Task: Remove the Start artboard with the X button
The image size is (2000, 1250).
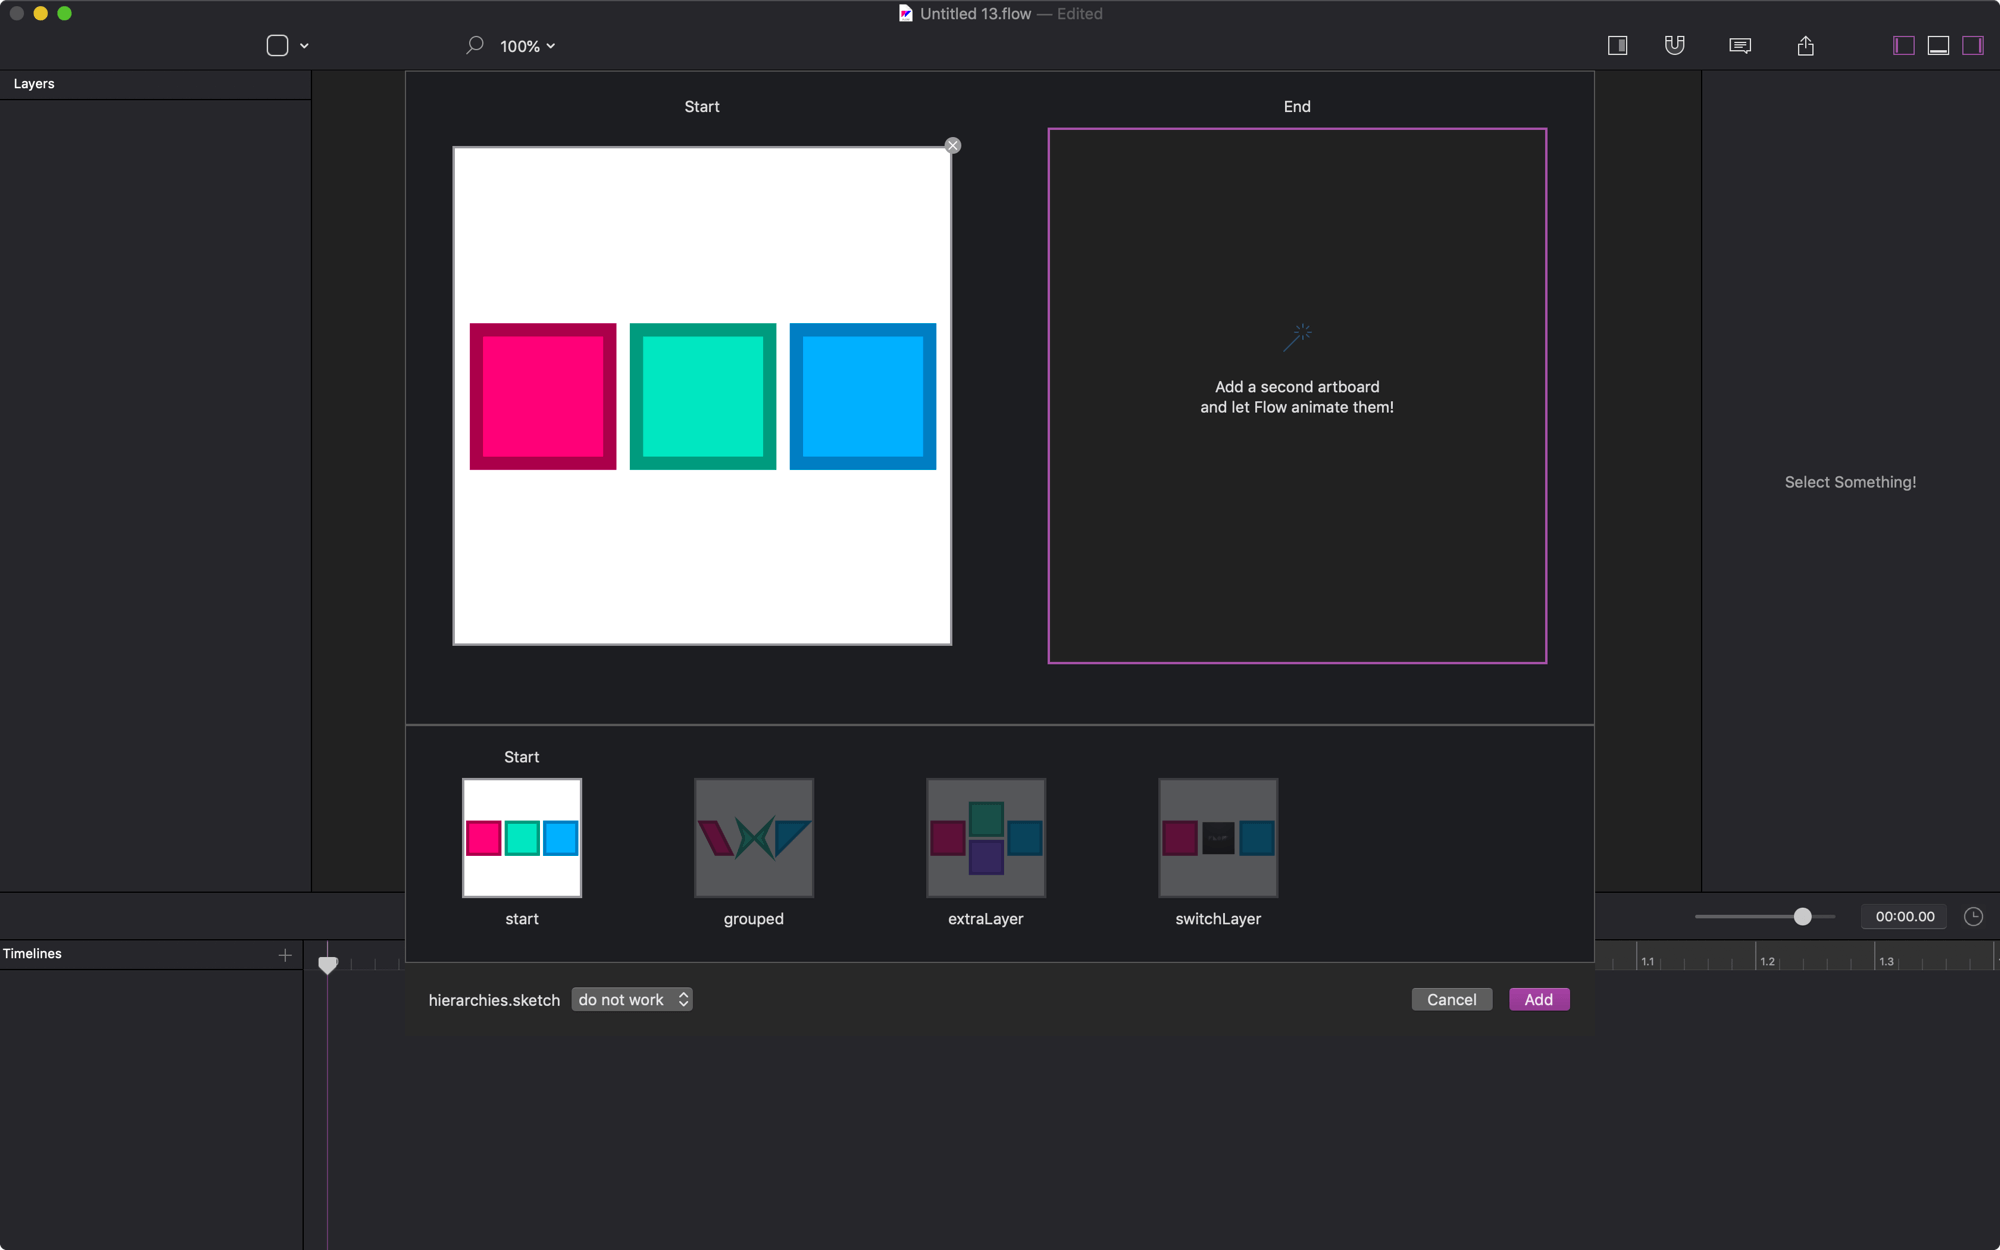Action: [953, 146]
